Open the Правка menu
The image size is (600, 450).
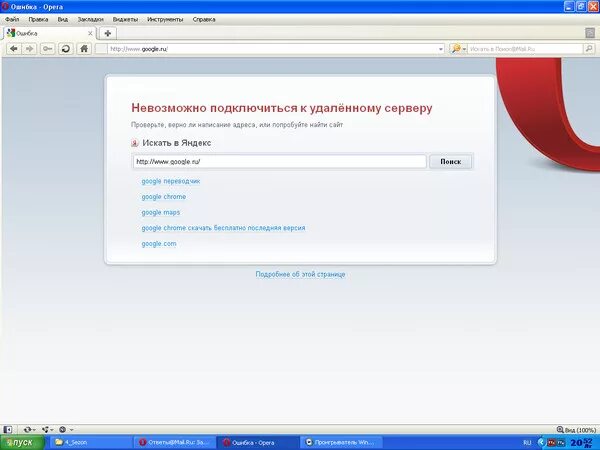(x=38, y=19)
